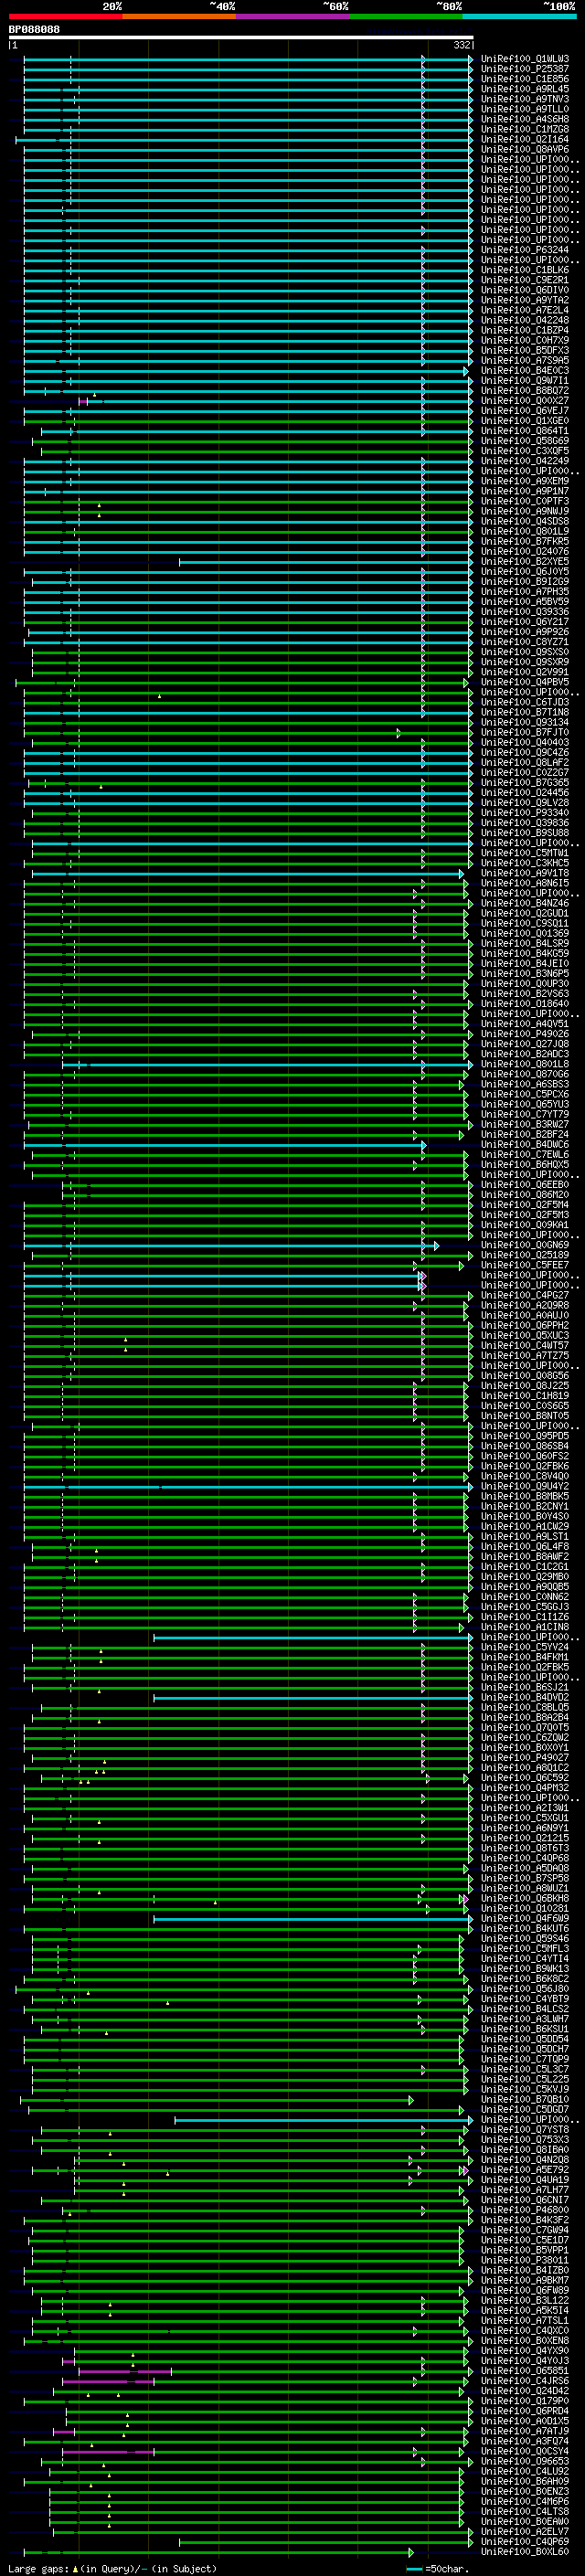Select the UniRef100_B4KG59 label
Viewport: 585px width, 2576px height.
point(525,953)
